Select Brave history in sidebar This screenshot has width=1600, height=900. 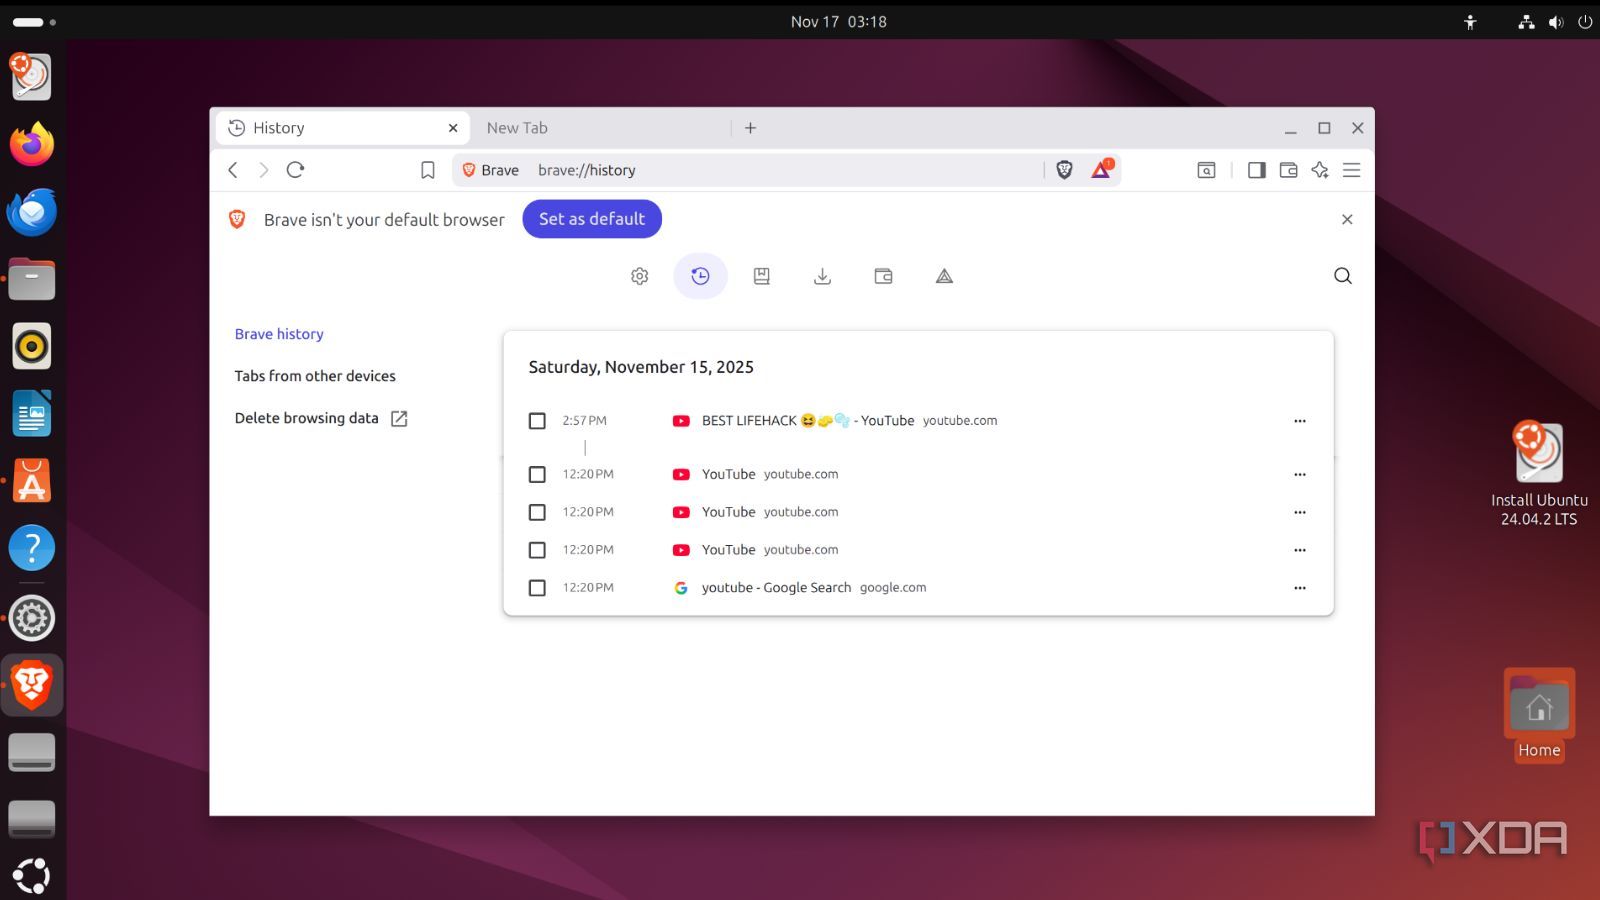coord(279,334)
